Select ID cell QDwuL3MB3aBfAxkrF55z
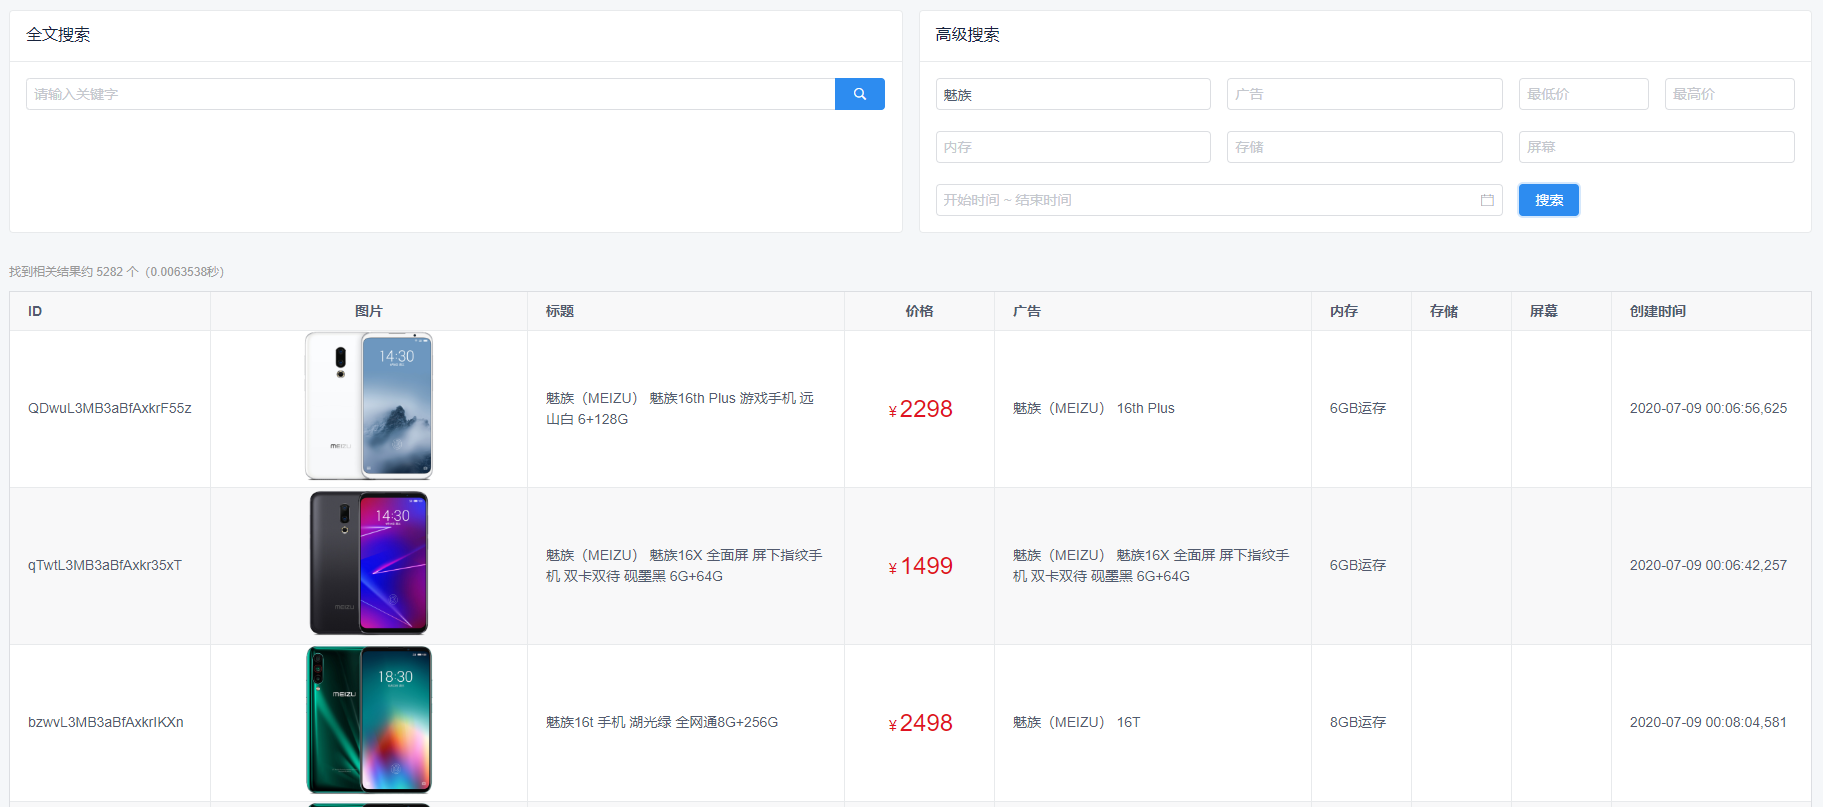This screenshot has width=1823, height=807. point(110,408)
